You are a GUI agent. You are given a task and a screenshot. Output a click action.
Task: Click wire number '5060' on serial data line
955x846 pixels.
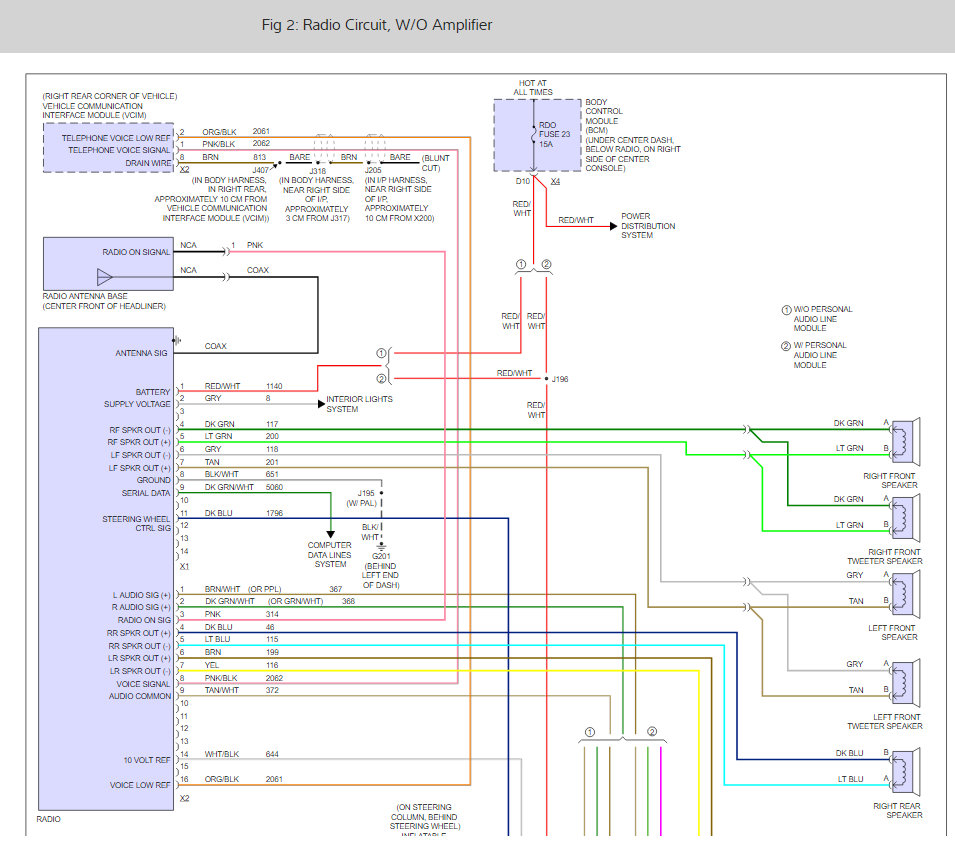(274, 487)
